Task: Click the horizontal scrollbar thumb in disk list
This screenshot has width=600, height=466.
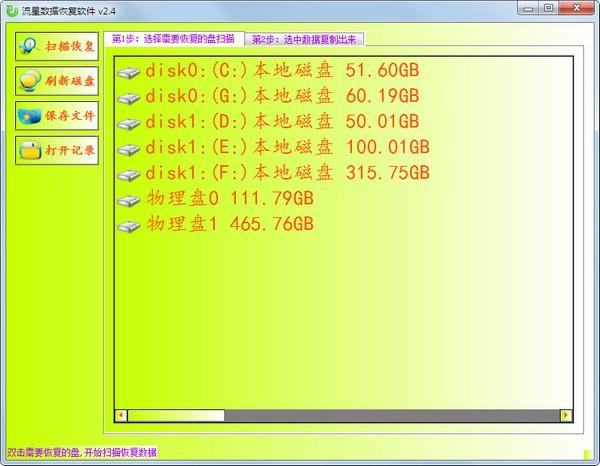Action: pos(176,415)
